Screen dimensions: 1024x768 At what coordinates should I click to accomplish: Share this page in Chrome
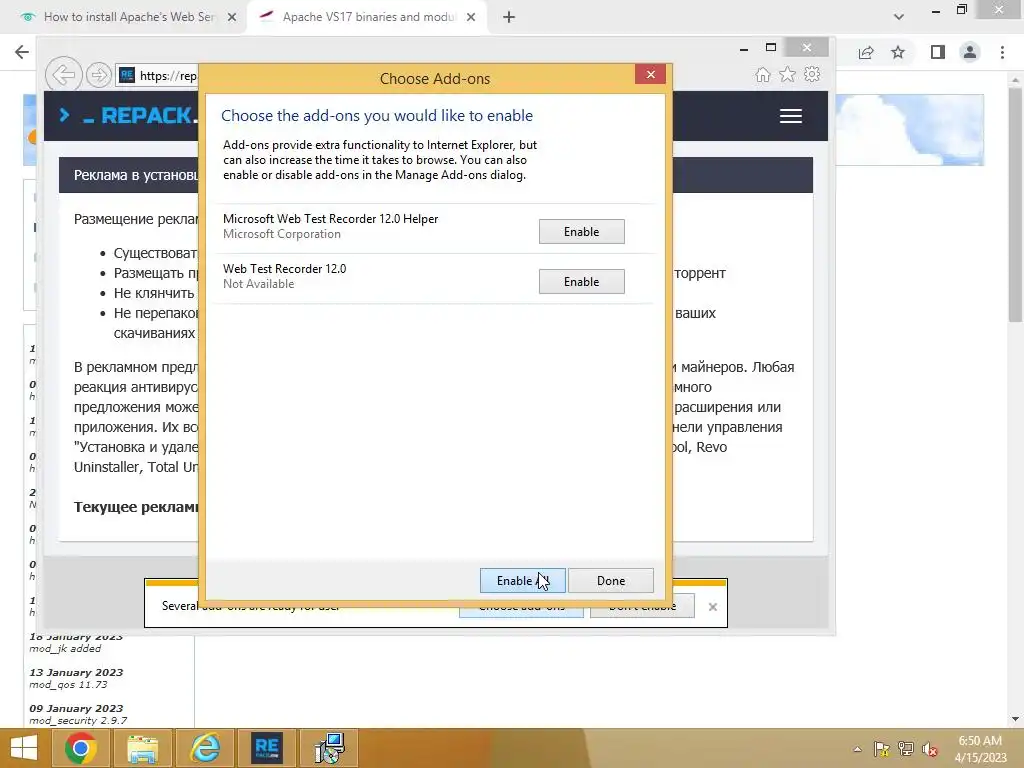pyautogui.click(x=866, y=52)
